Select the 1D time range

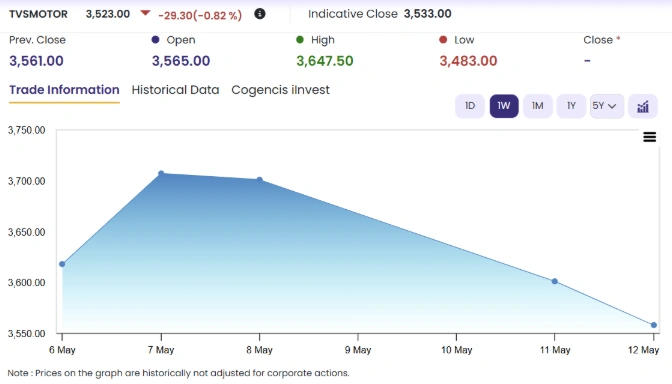click(470, 106)
